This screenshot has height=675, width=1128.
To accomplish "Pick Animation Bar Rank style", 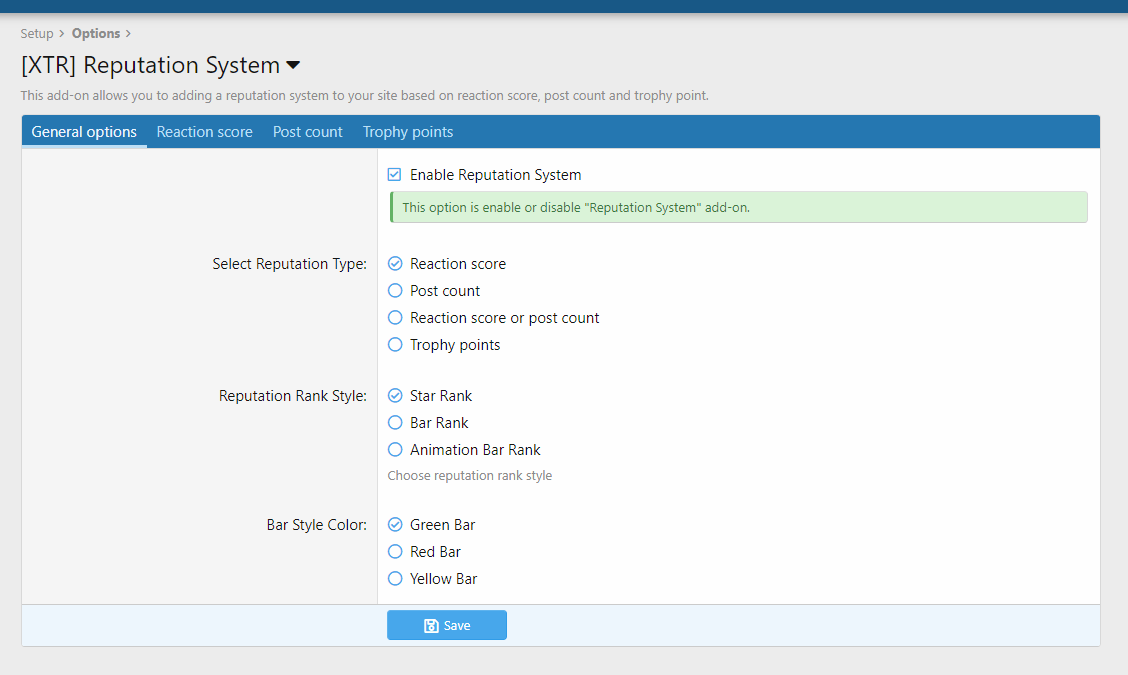I will [395, 450].
